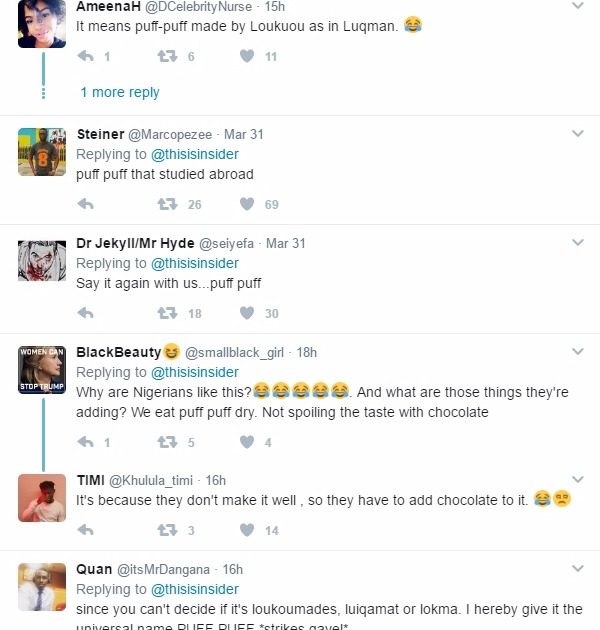600x630 pixels.
Task: Like Steiner's tweet
Action: pos(247,205)
